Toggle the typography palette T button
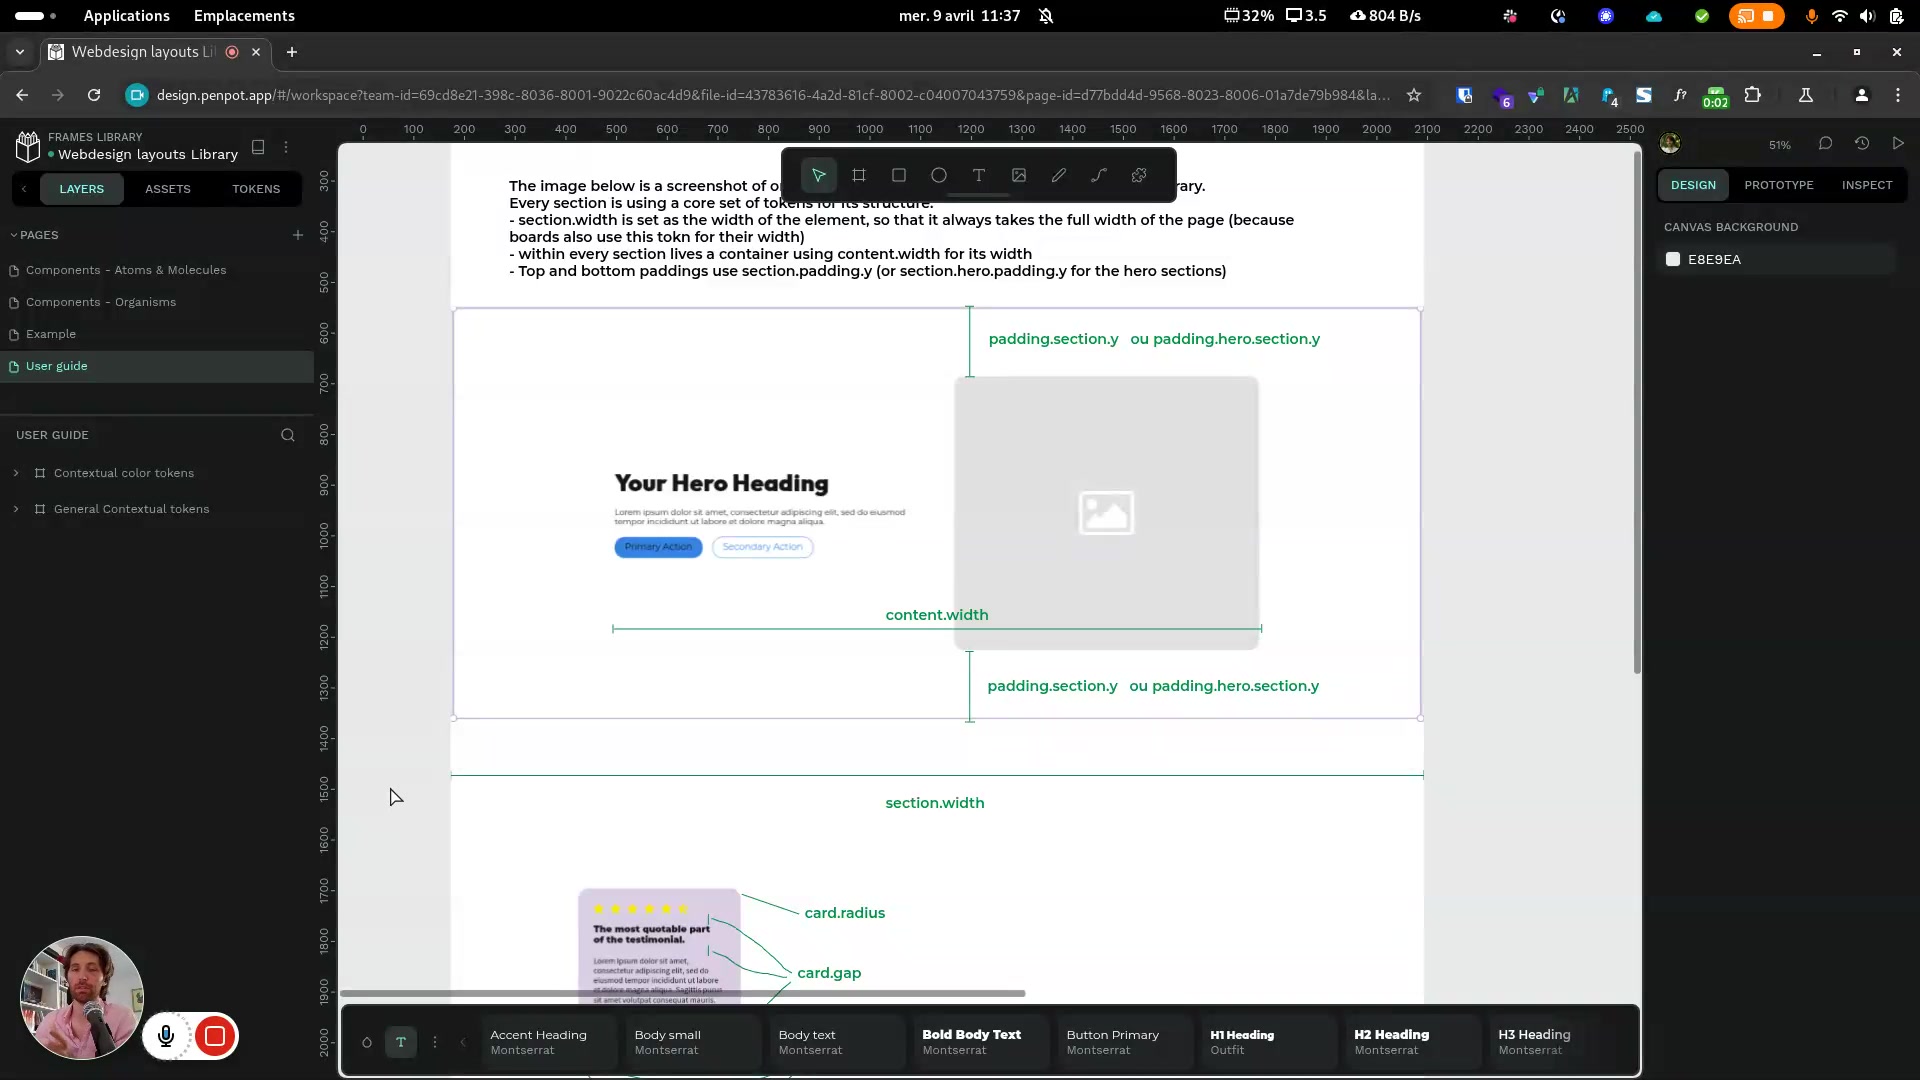This screenshot has height=1080, width=1920. tap(400, 1042)
